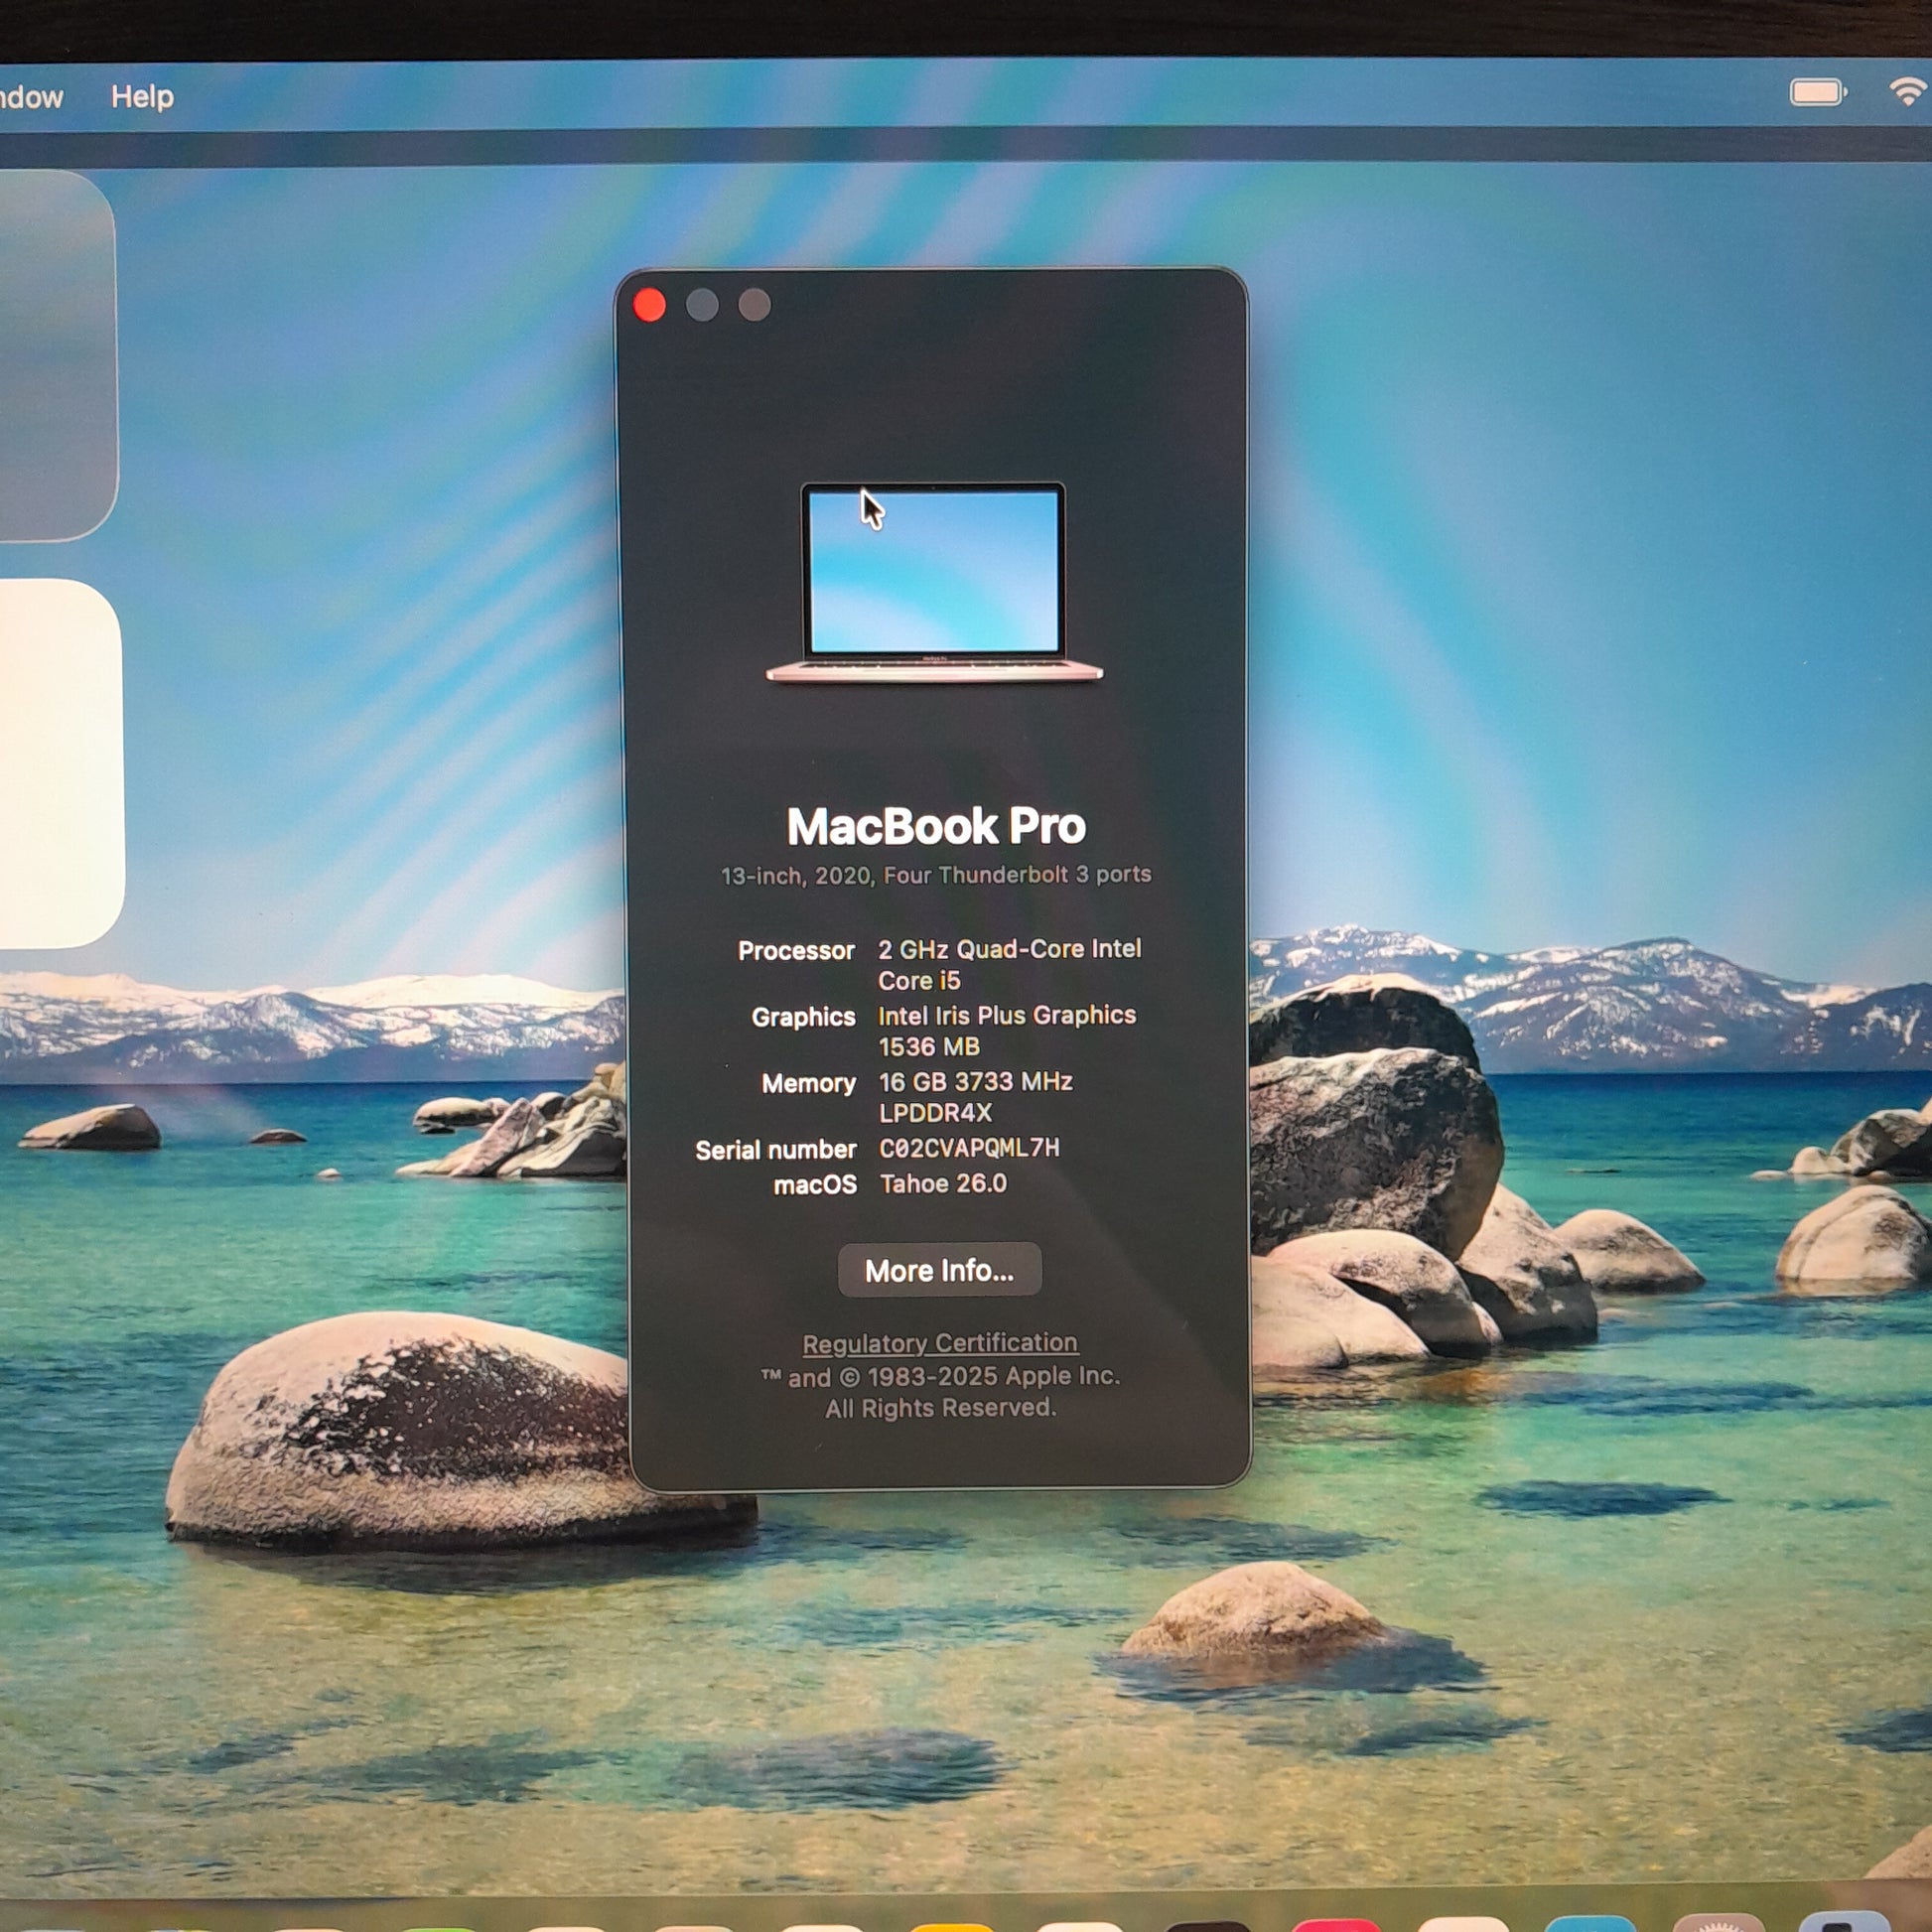The width and height of the screenshot is (1932, 1932).
Task: Click the Wi-Fi status icon in menu bar
Action: [1908, 92]
